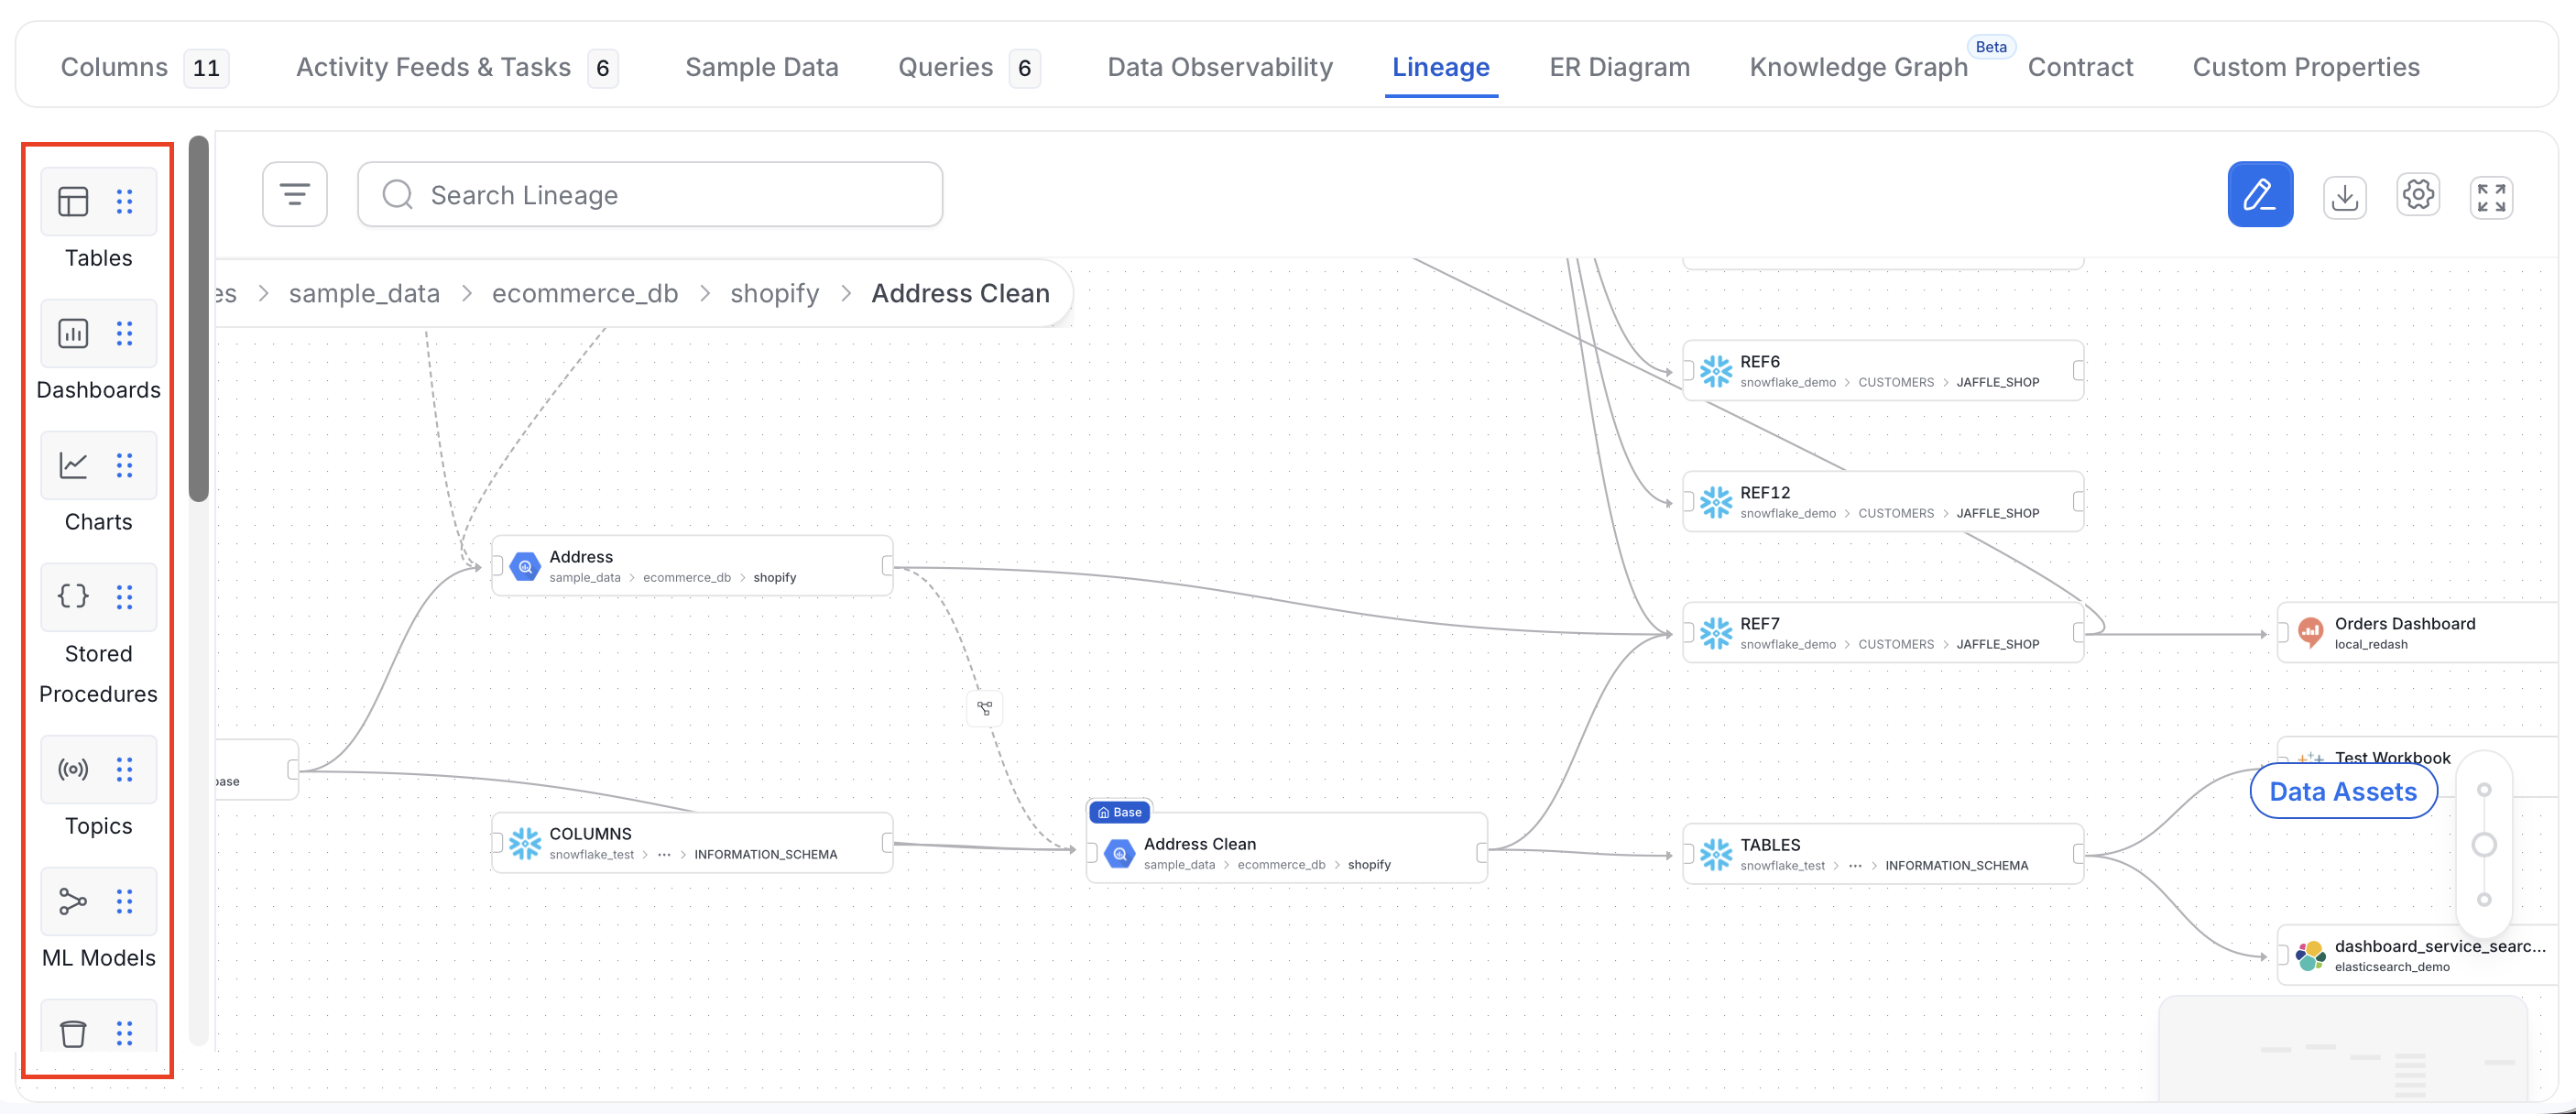The image size is (2576, 1114).
Task: Select the ML Models icon
Action: (73, 902)
